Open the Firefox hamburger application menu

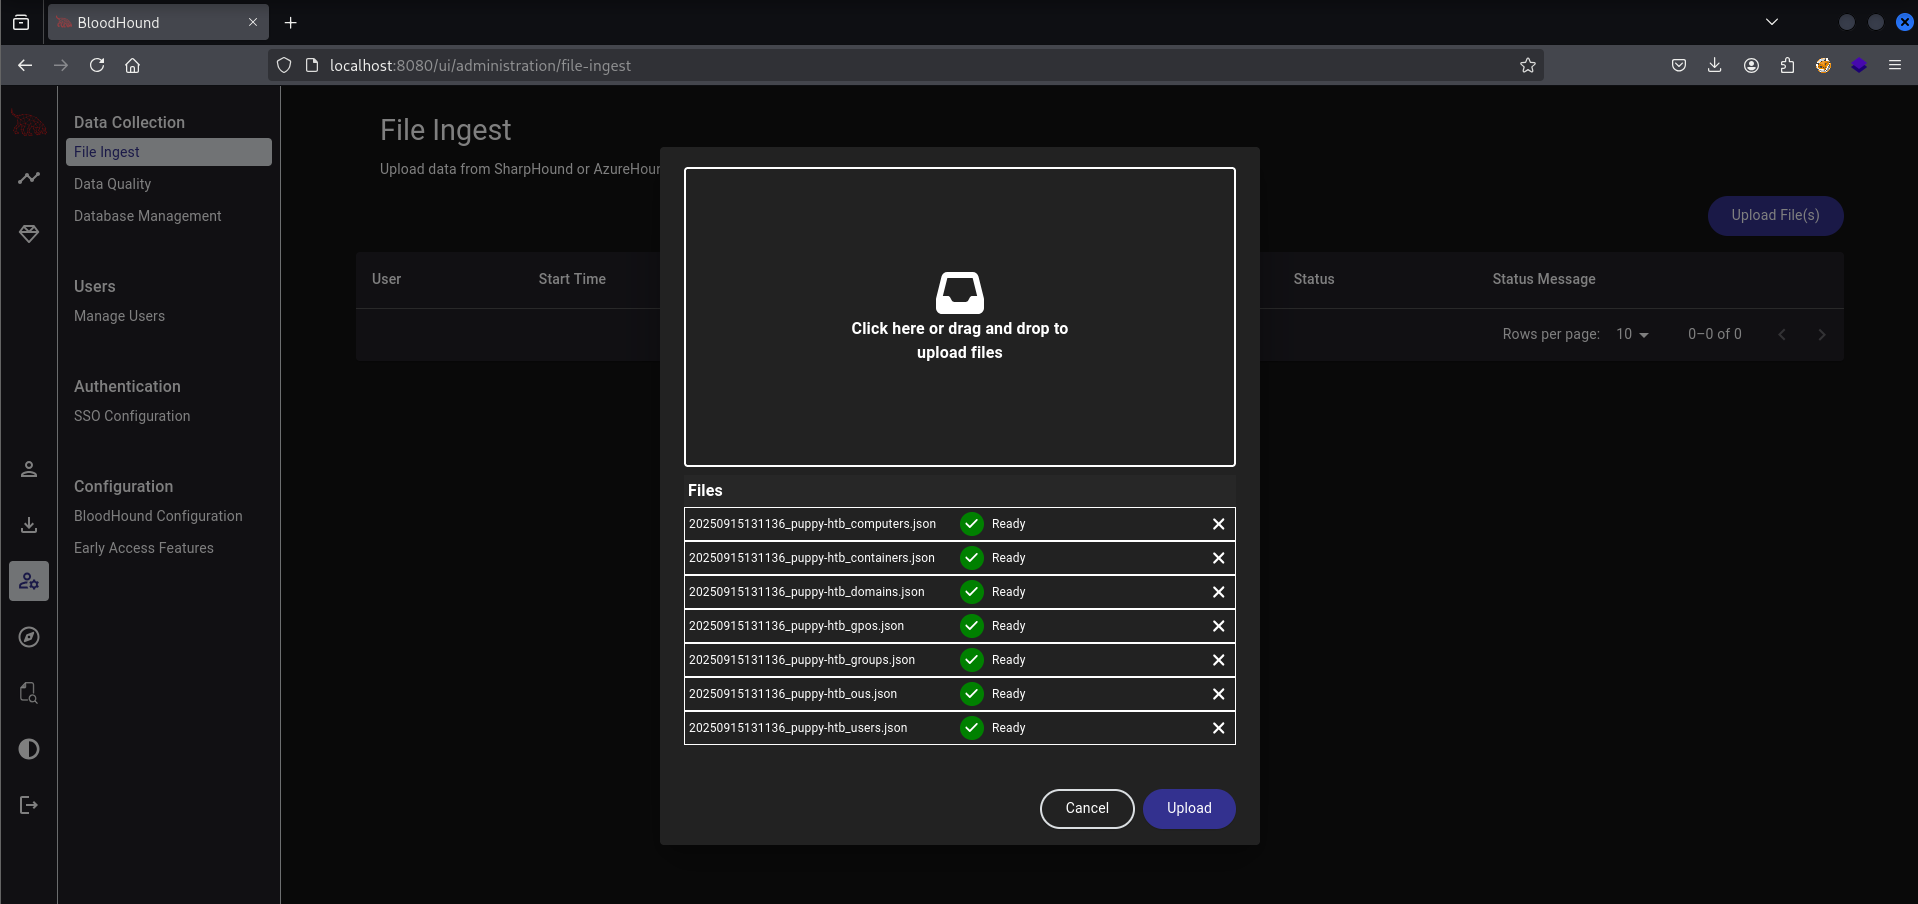tap(1894, 65)
